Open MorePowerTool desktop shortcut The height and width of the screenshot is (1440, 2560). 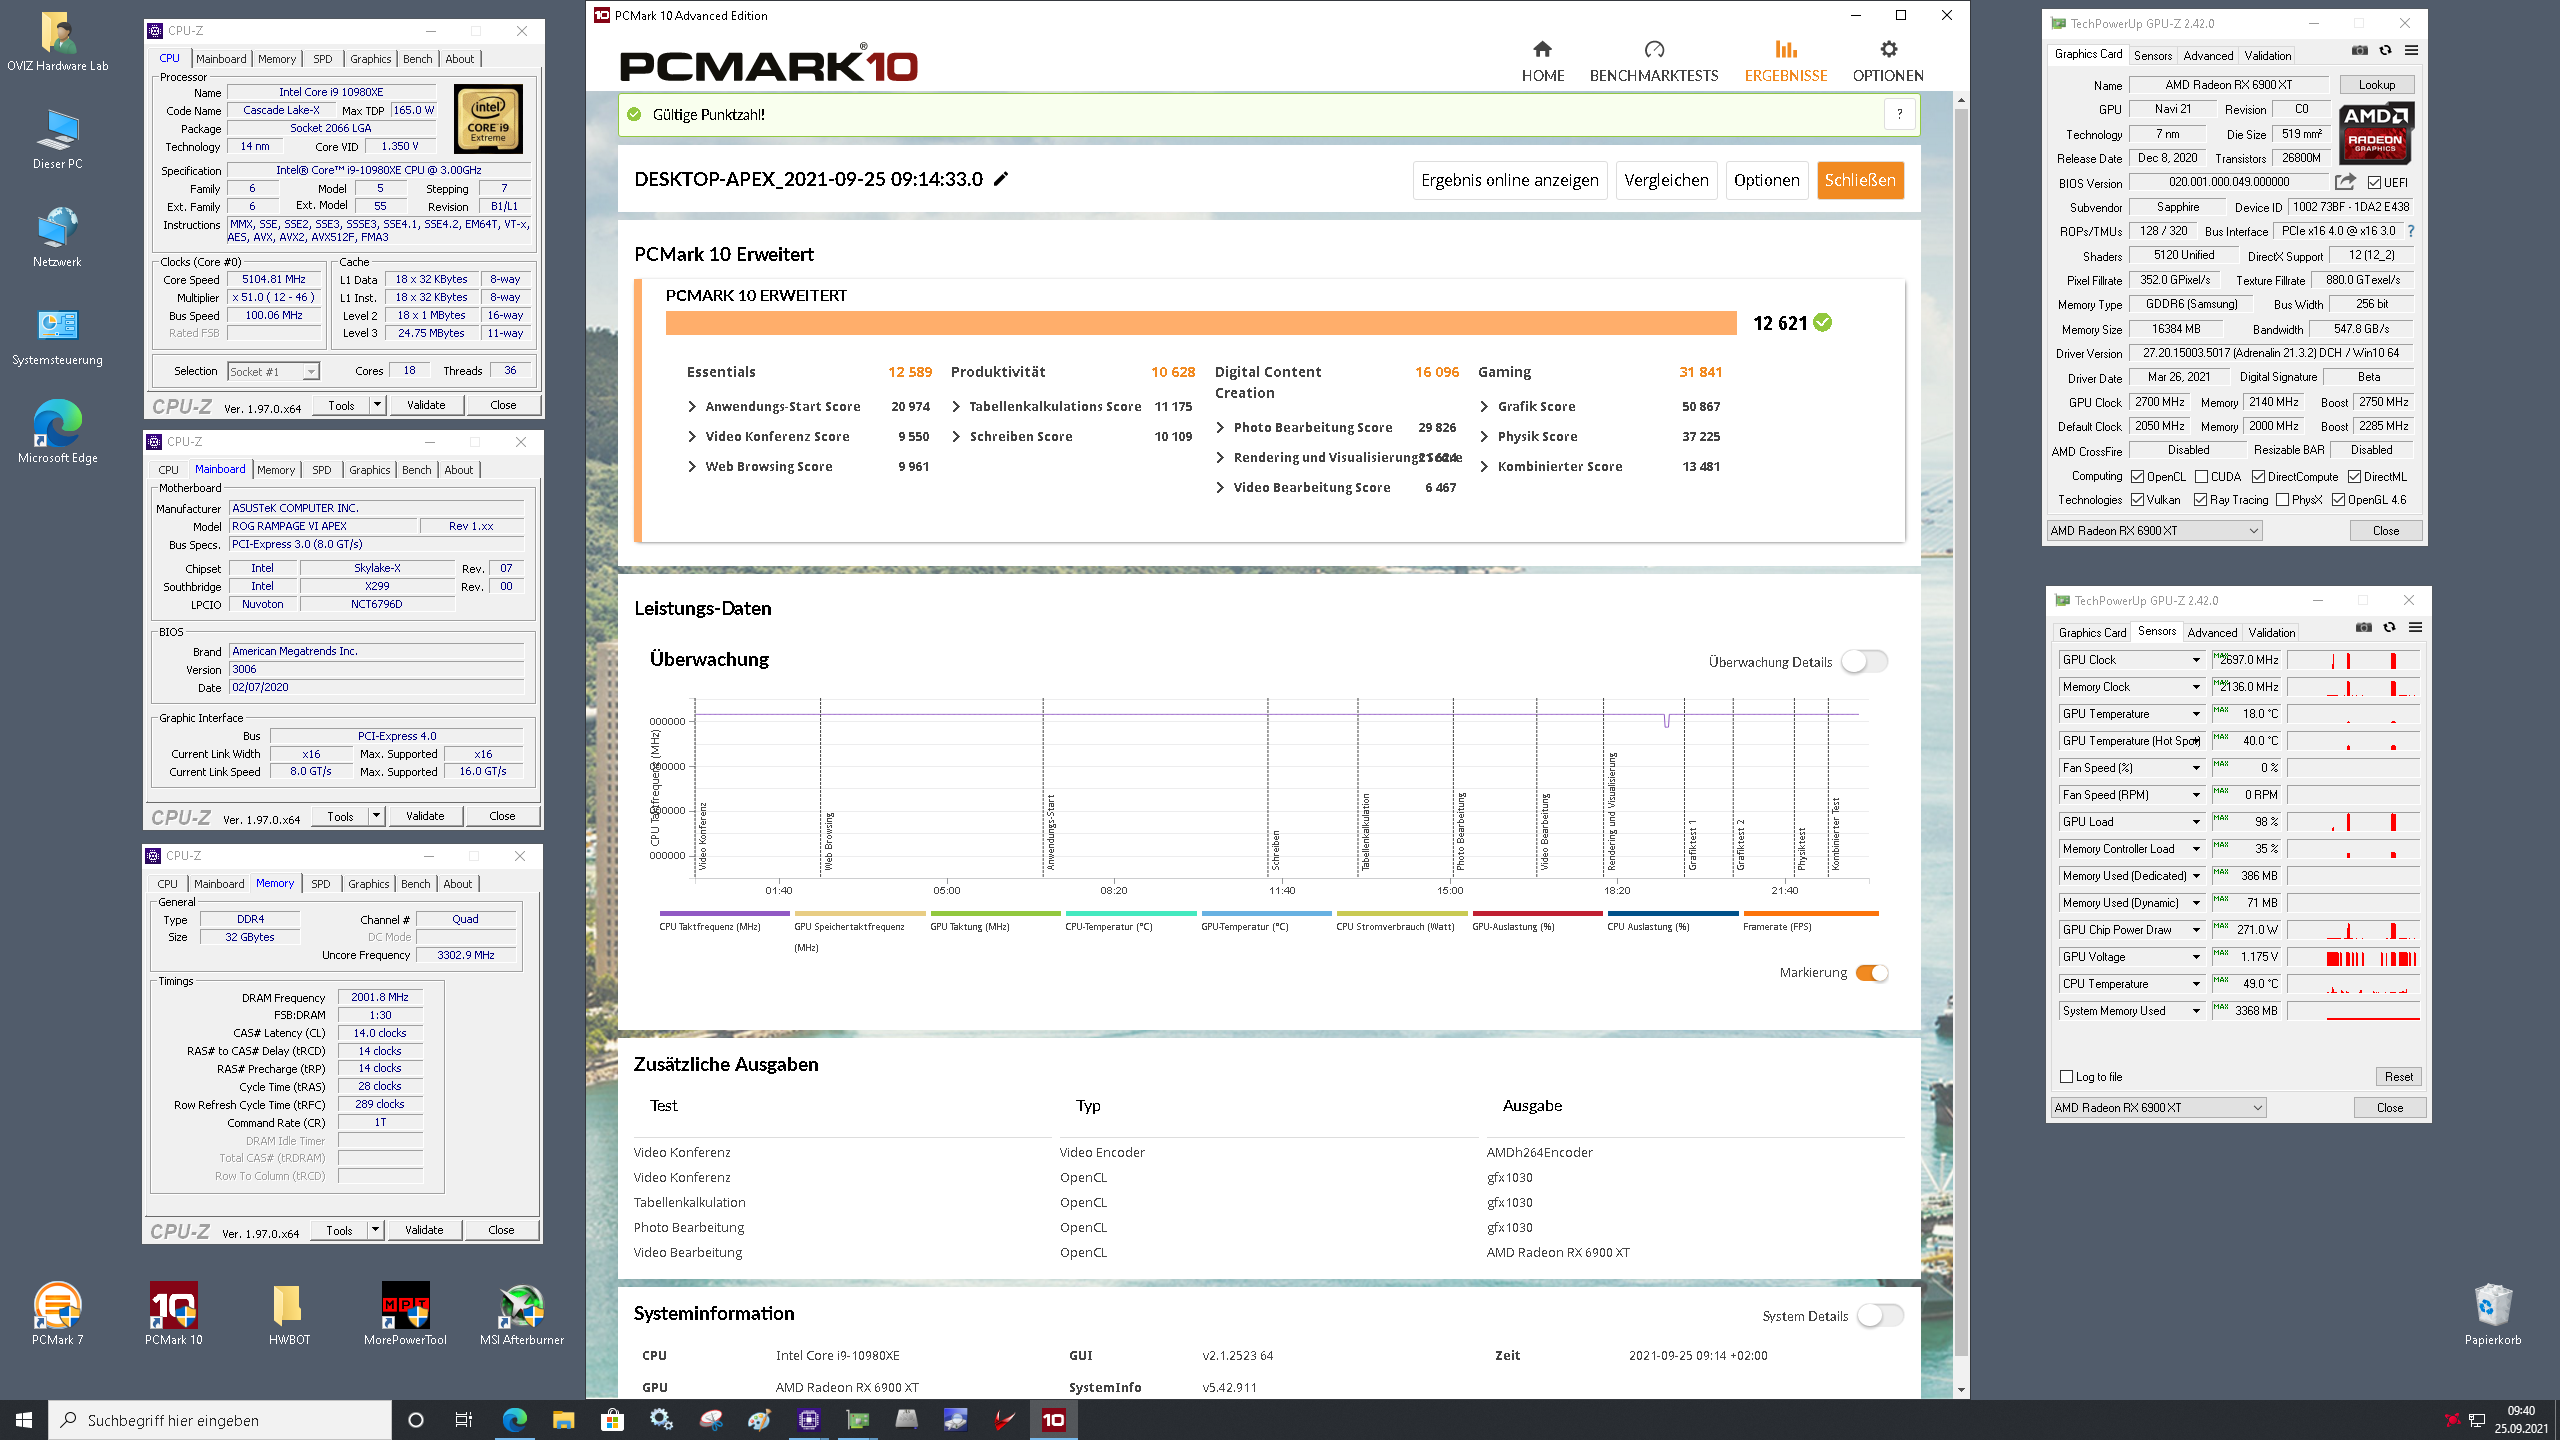(x=405, y=1314)
